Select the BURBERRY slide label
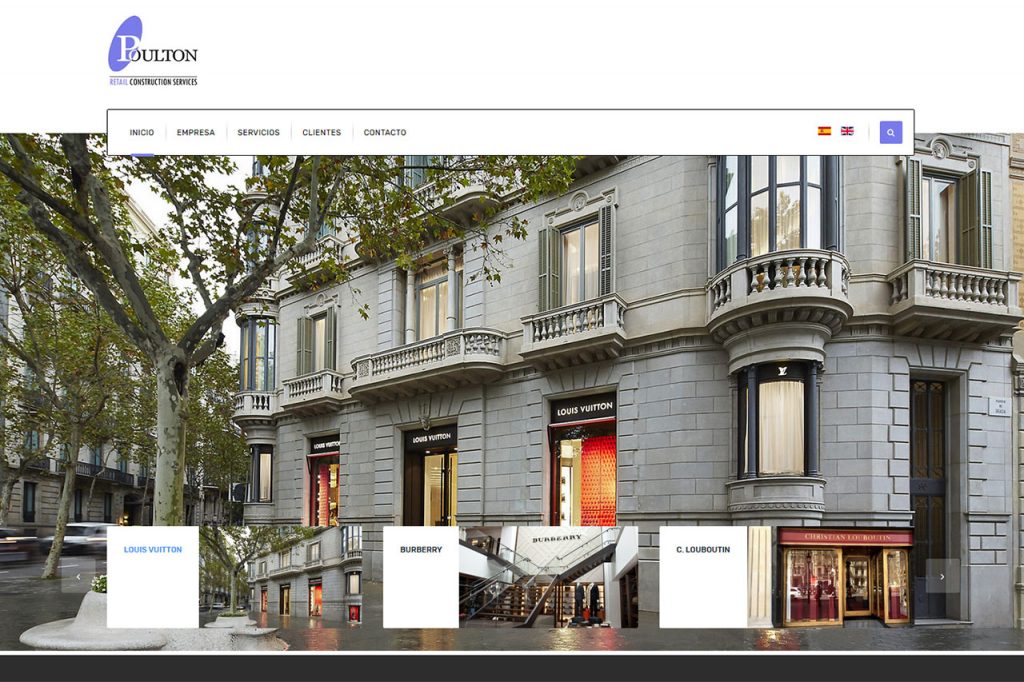This screenshot has width=1024, height=682. [x=421, y=550]
